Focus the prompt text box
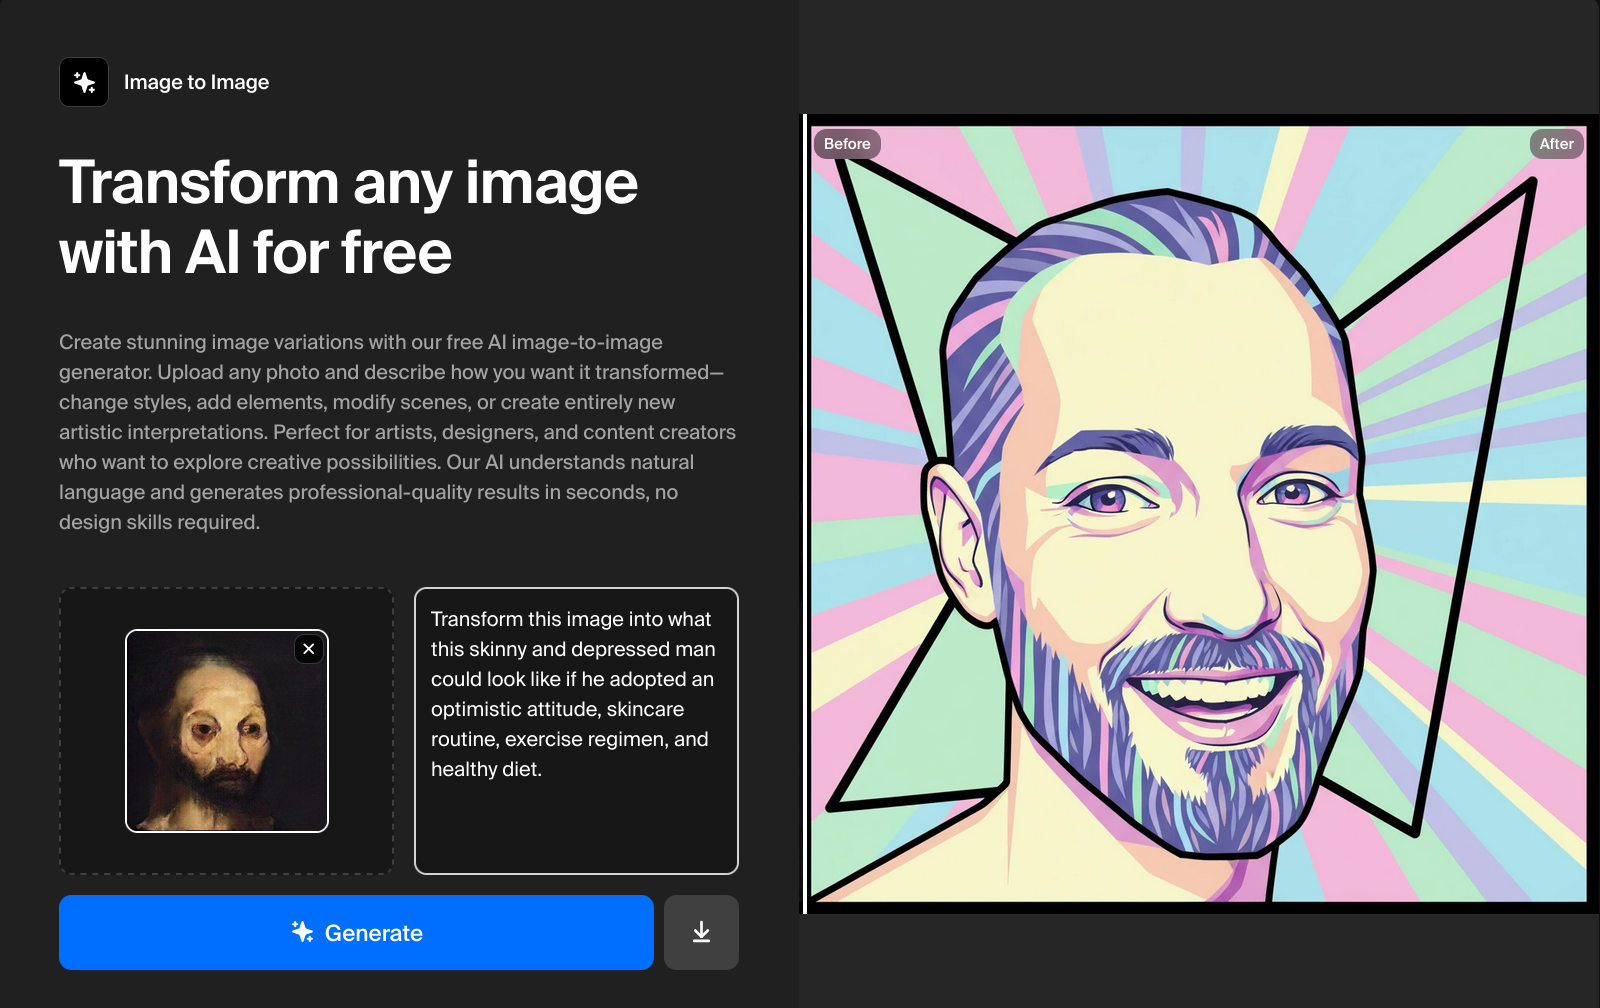Screen dimensions: 1600x1008 [x=576, y=731]
